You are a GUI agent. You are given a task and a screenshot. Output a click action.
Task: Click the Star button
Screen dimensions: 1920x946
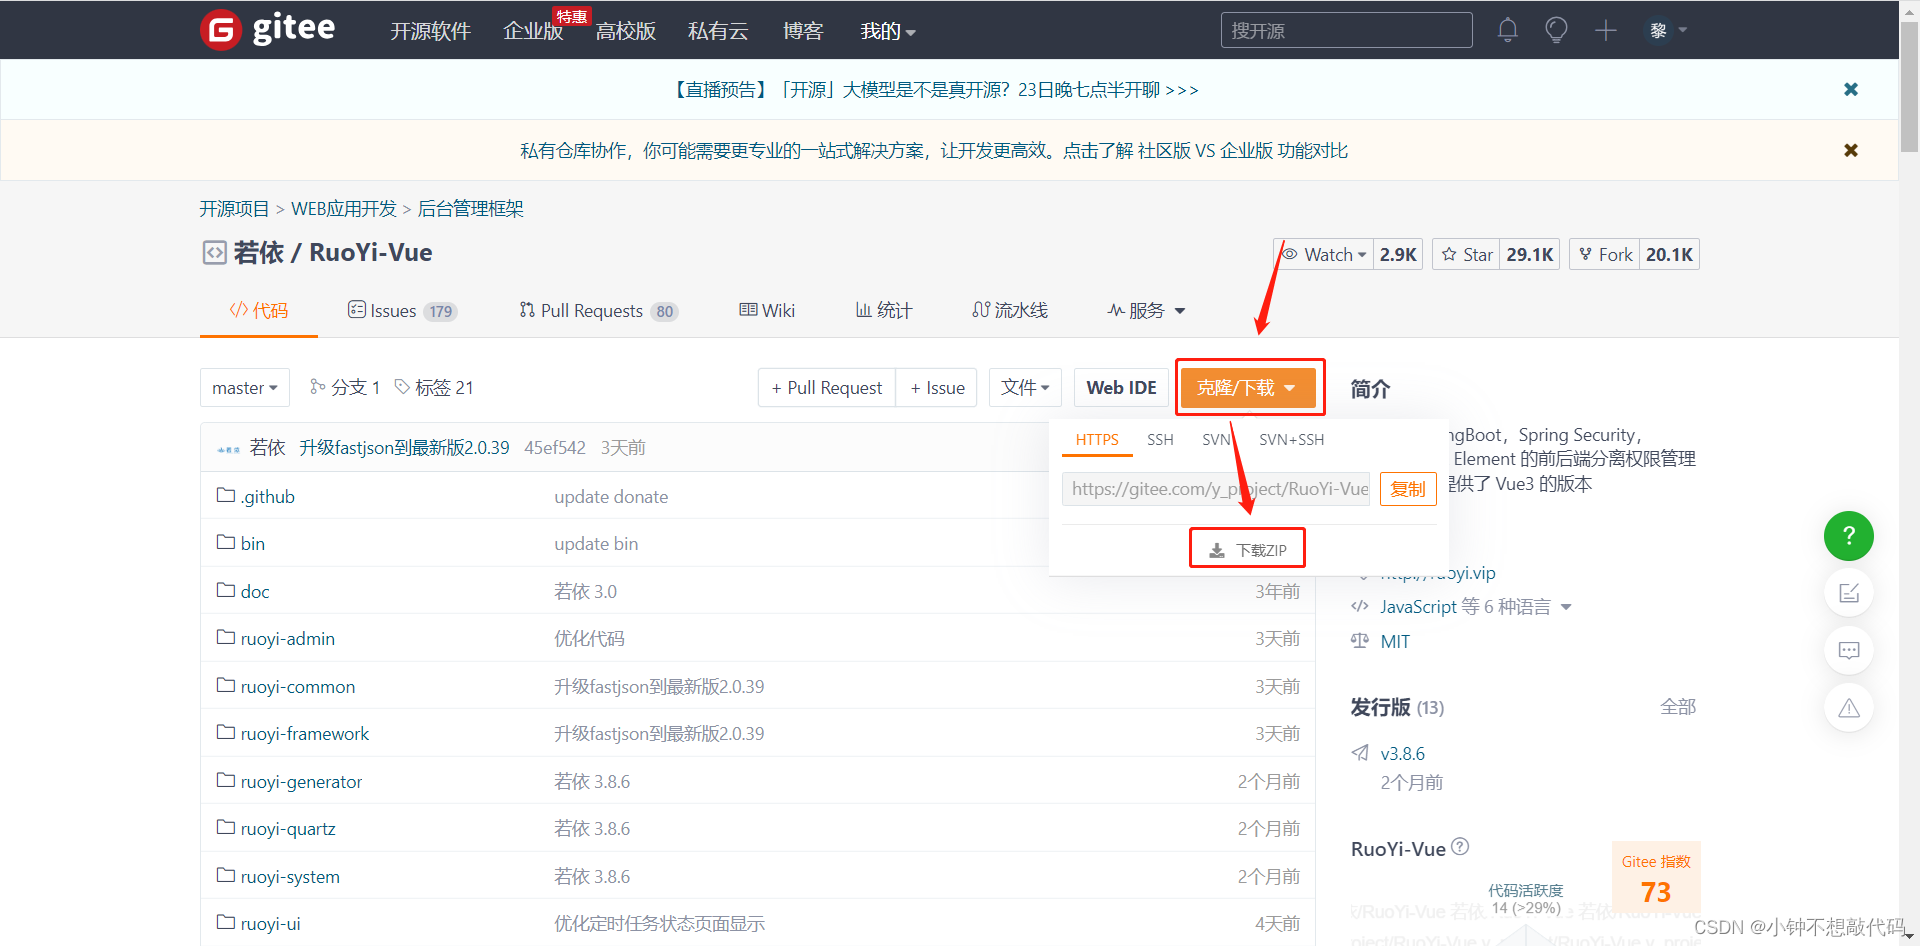[x=1468, y=254]
